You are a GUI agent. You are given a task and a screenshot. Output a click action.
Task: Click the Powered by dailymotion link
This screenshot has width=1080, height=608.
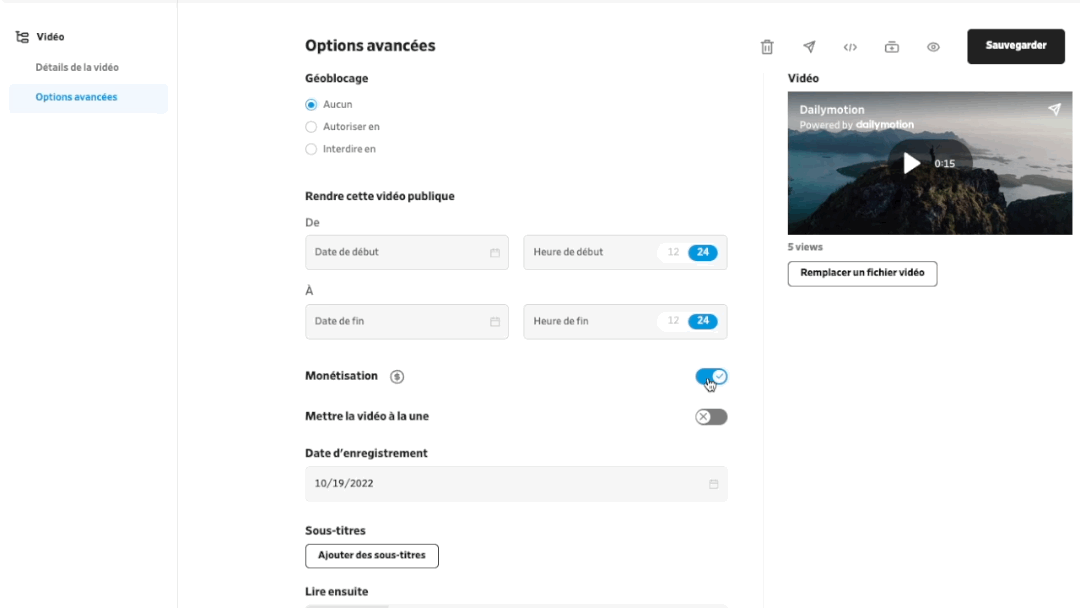point(856,125)
